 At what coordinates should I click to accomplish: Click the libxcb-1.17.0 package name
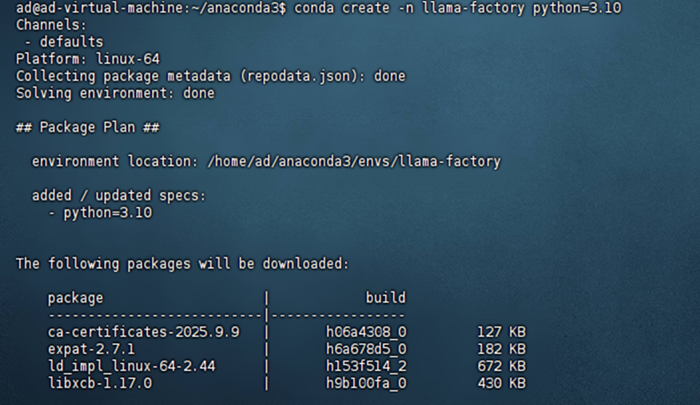pos(99,383)
